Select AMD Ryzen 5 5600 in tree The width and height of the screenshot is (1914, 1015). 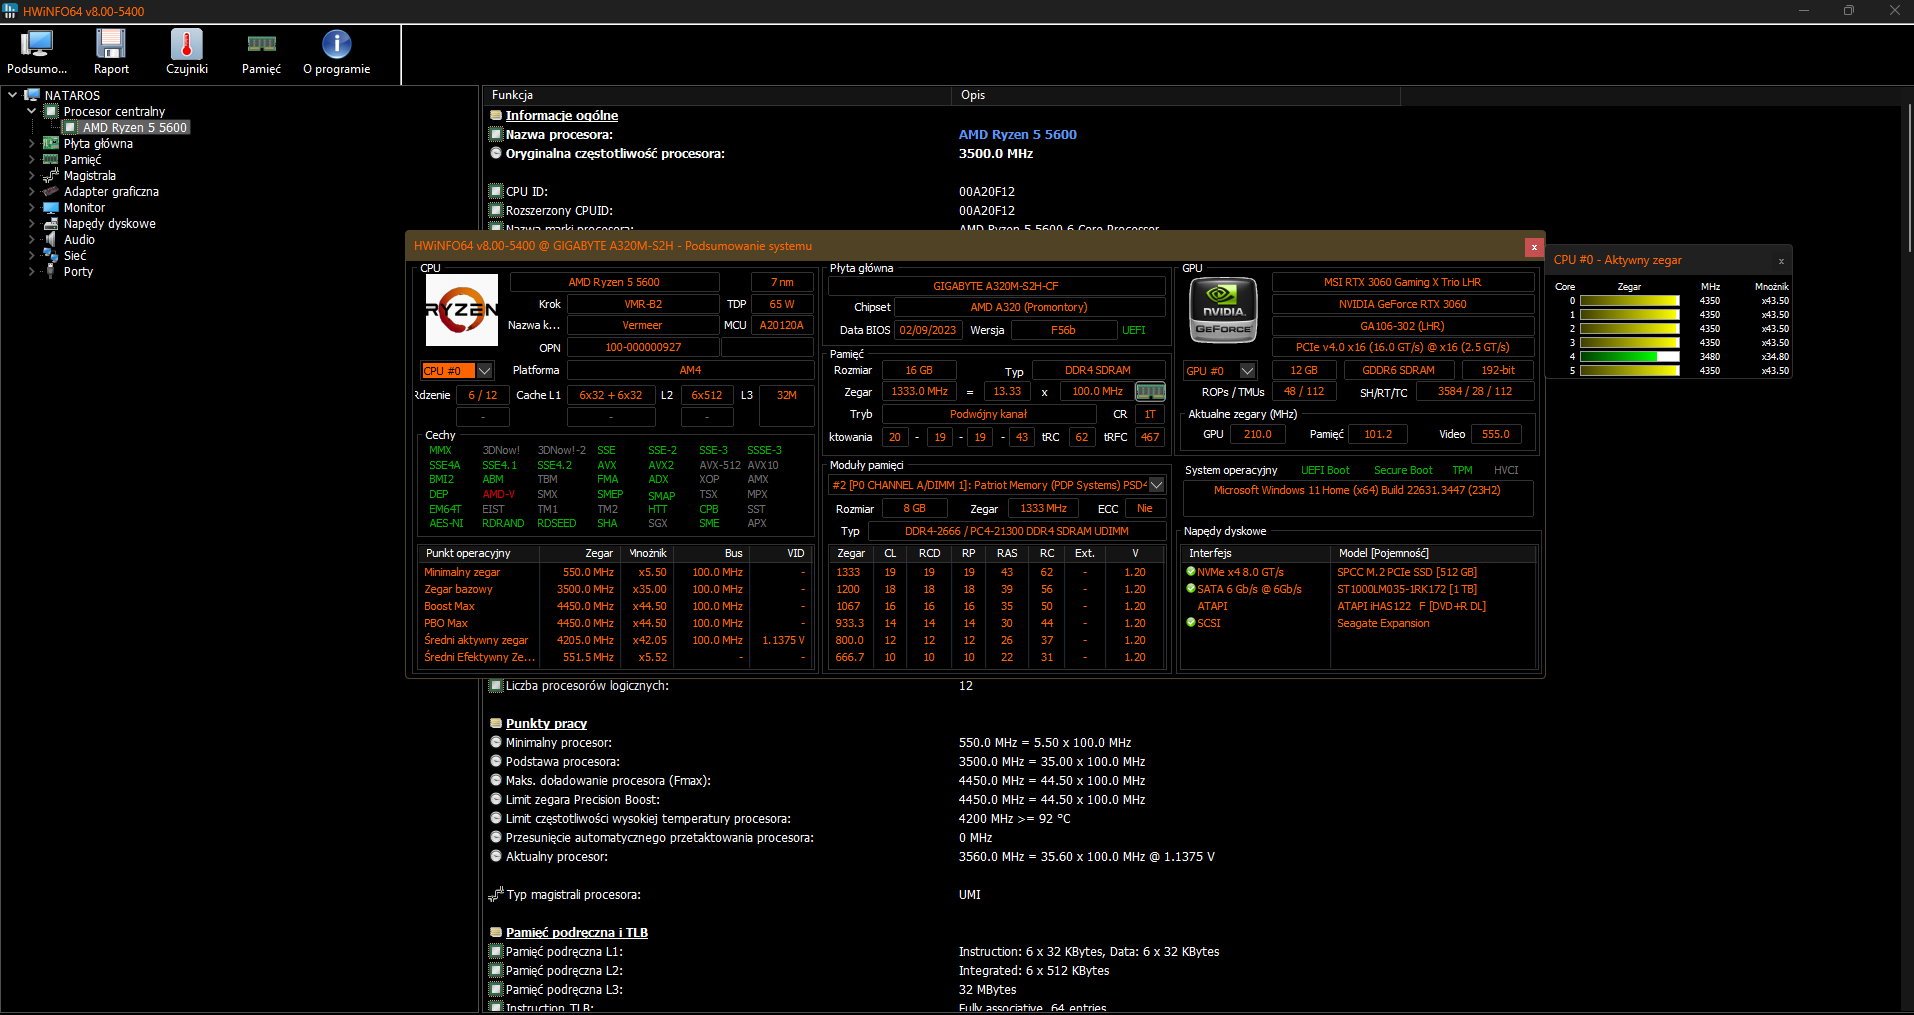(x=135, y=127)
